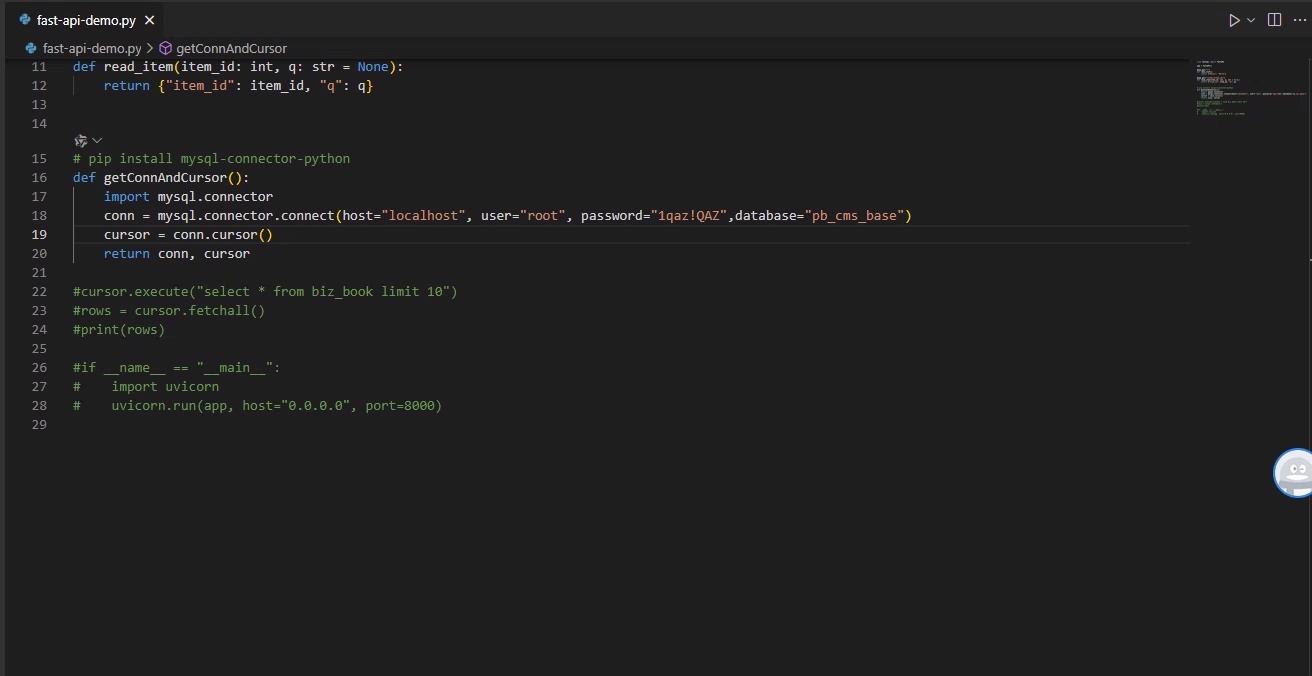Screen dimensions: 1312x676
Task: Expand the breadcrumb separator chevron
Action: click(x=150, y=48)
